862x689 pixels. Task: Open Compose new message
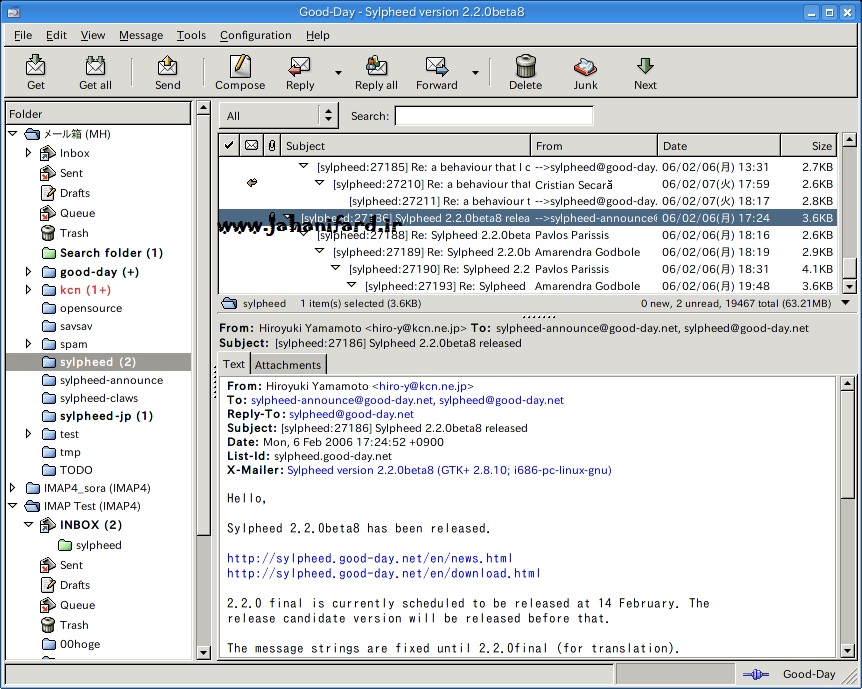[240, 67]
